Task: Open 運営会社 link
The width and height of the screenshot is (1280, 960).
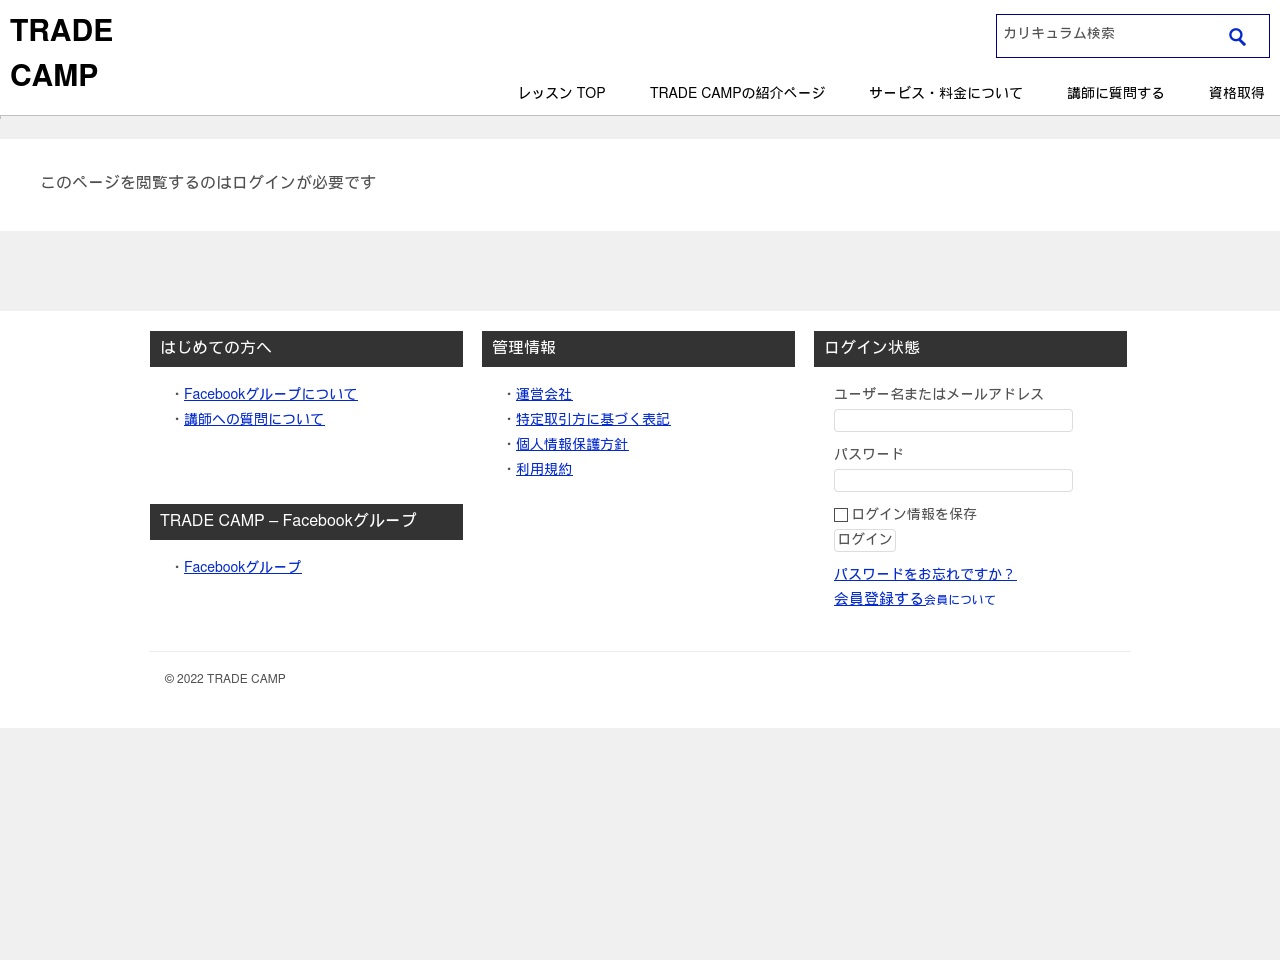Action: [544, 394]
